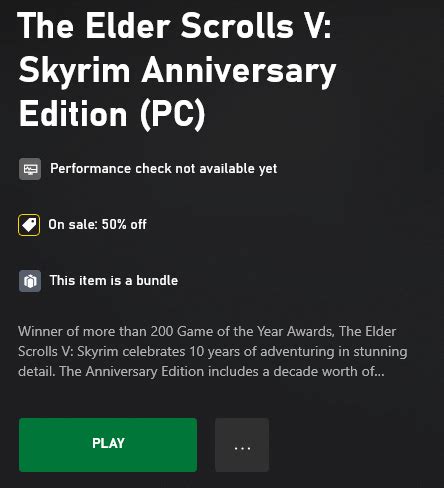Click the bundle package icon
Image resolution: width=444 pixels, height=488 pixels.
pos(30,281)
